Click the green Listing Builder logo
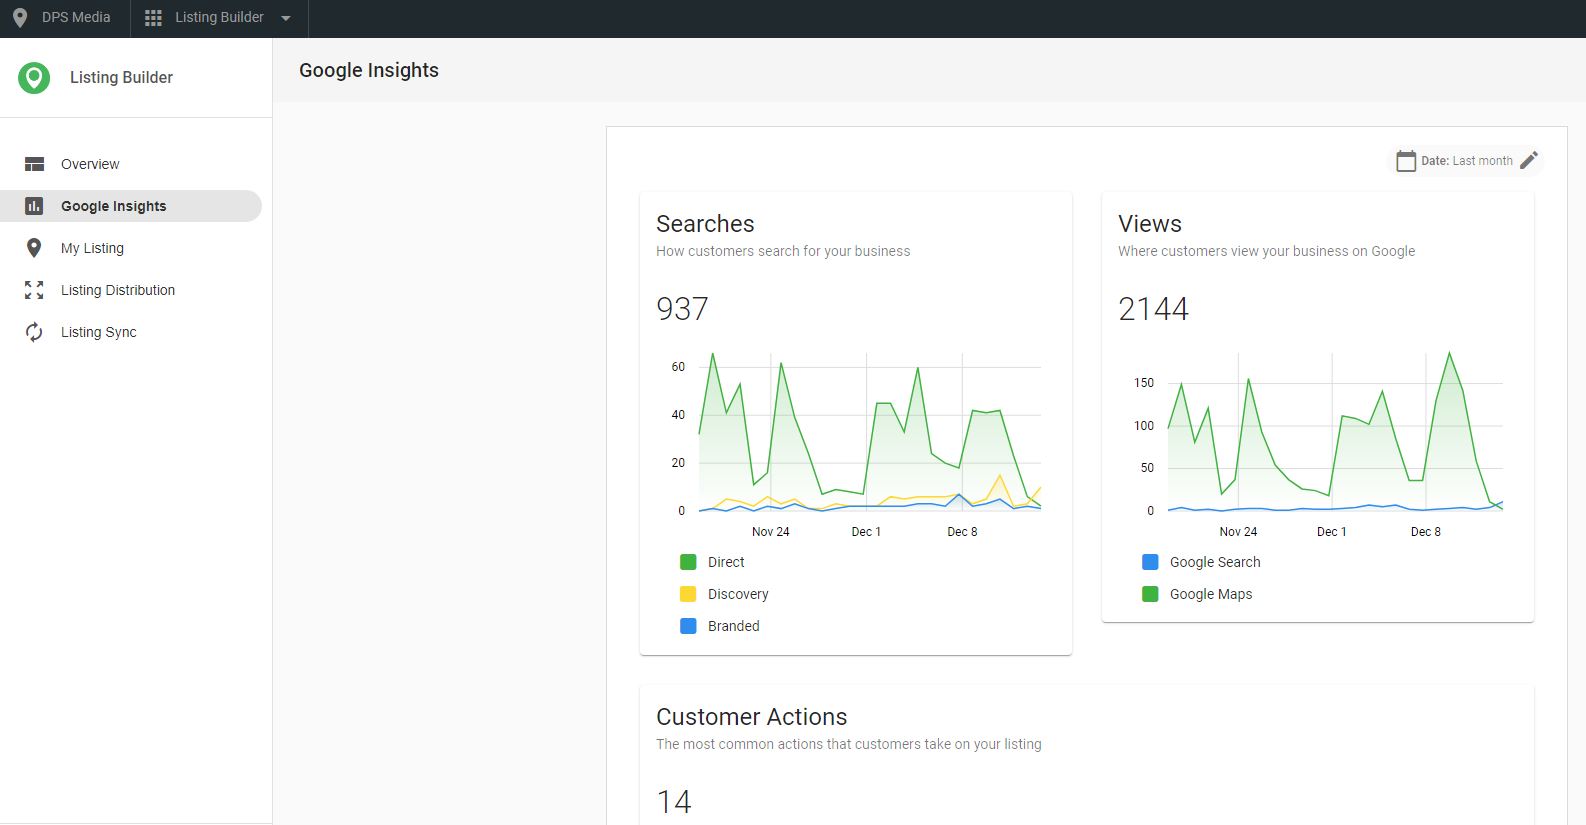 click(x=34, y=78)
